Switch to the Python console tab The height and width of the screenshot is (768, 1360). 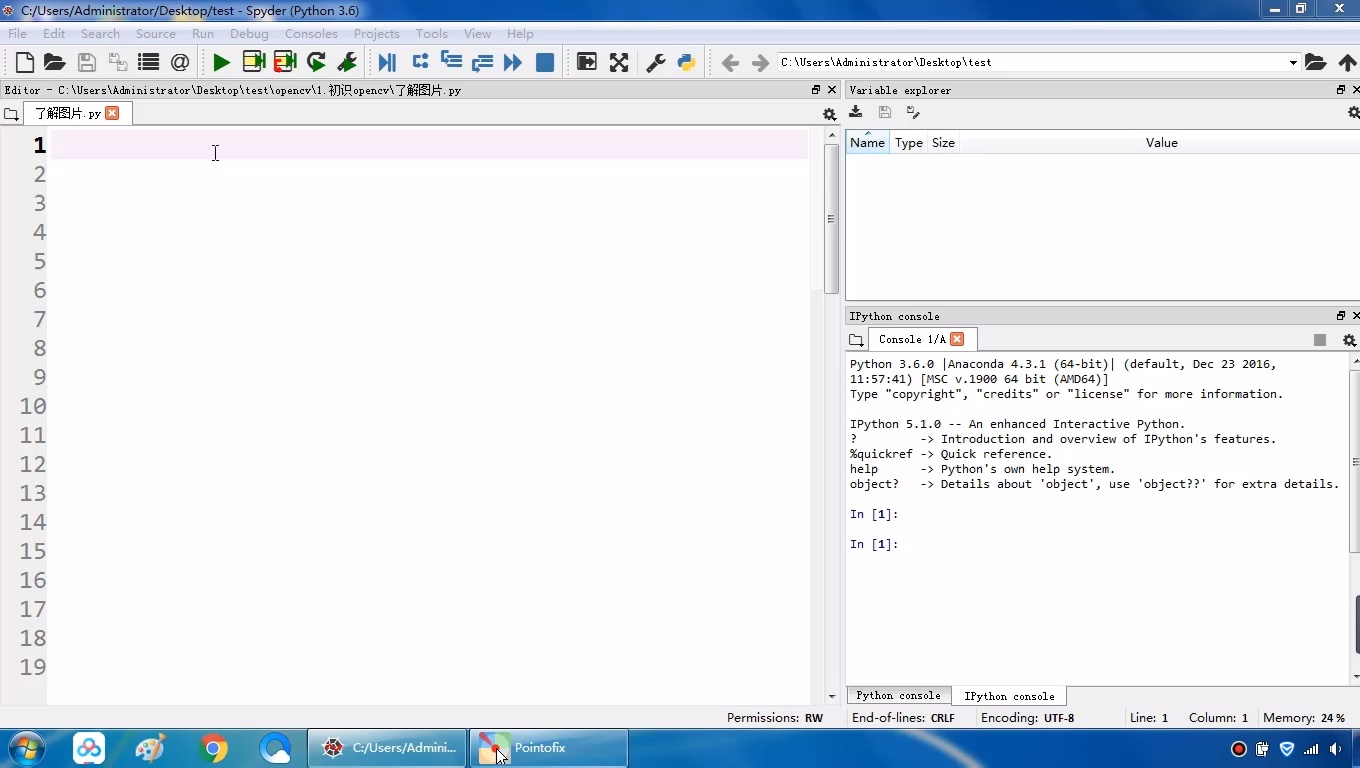coord(898,696)
